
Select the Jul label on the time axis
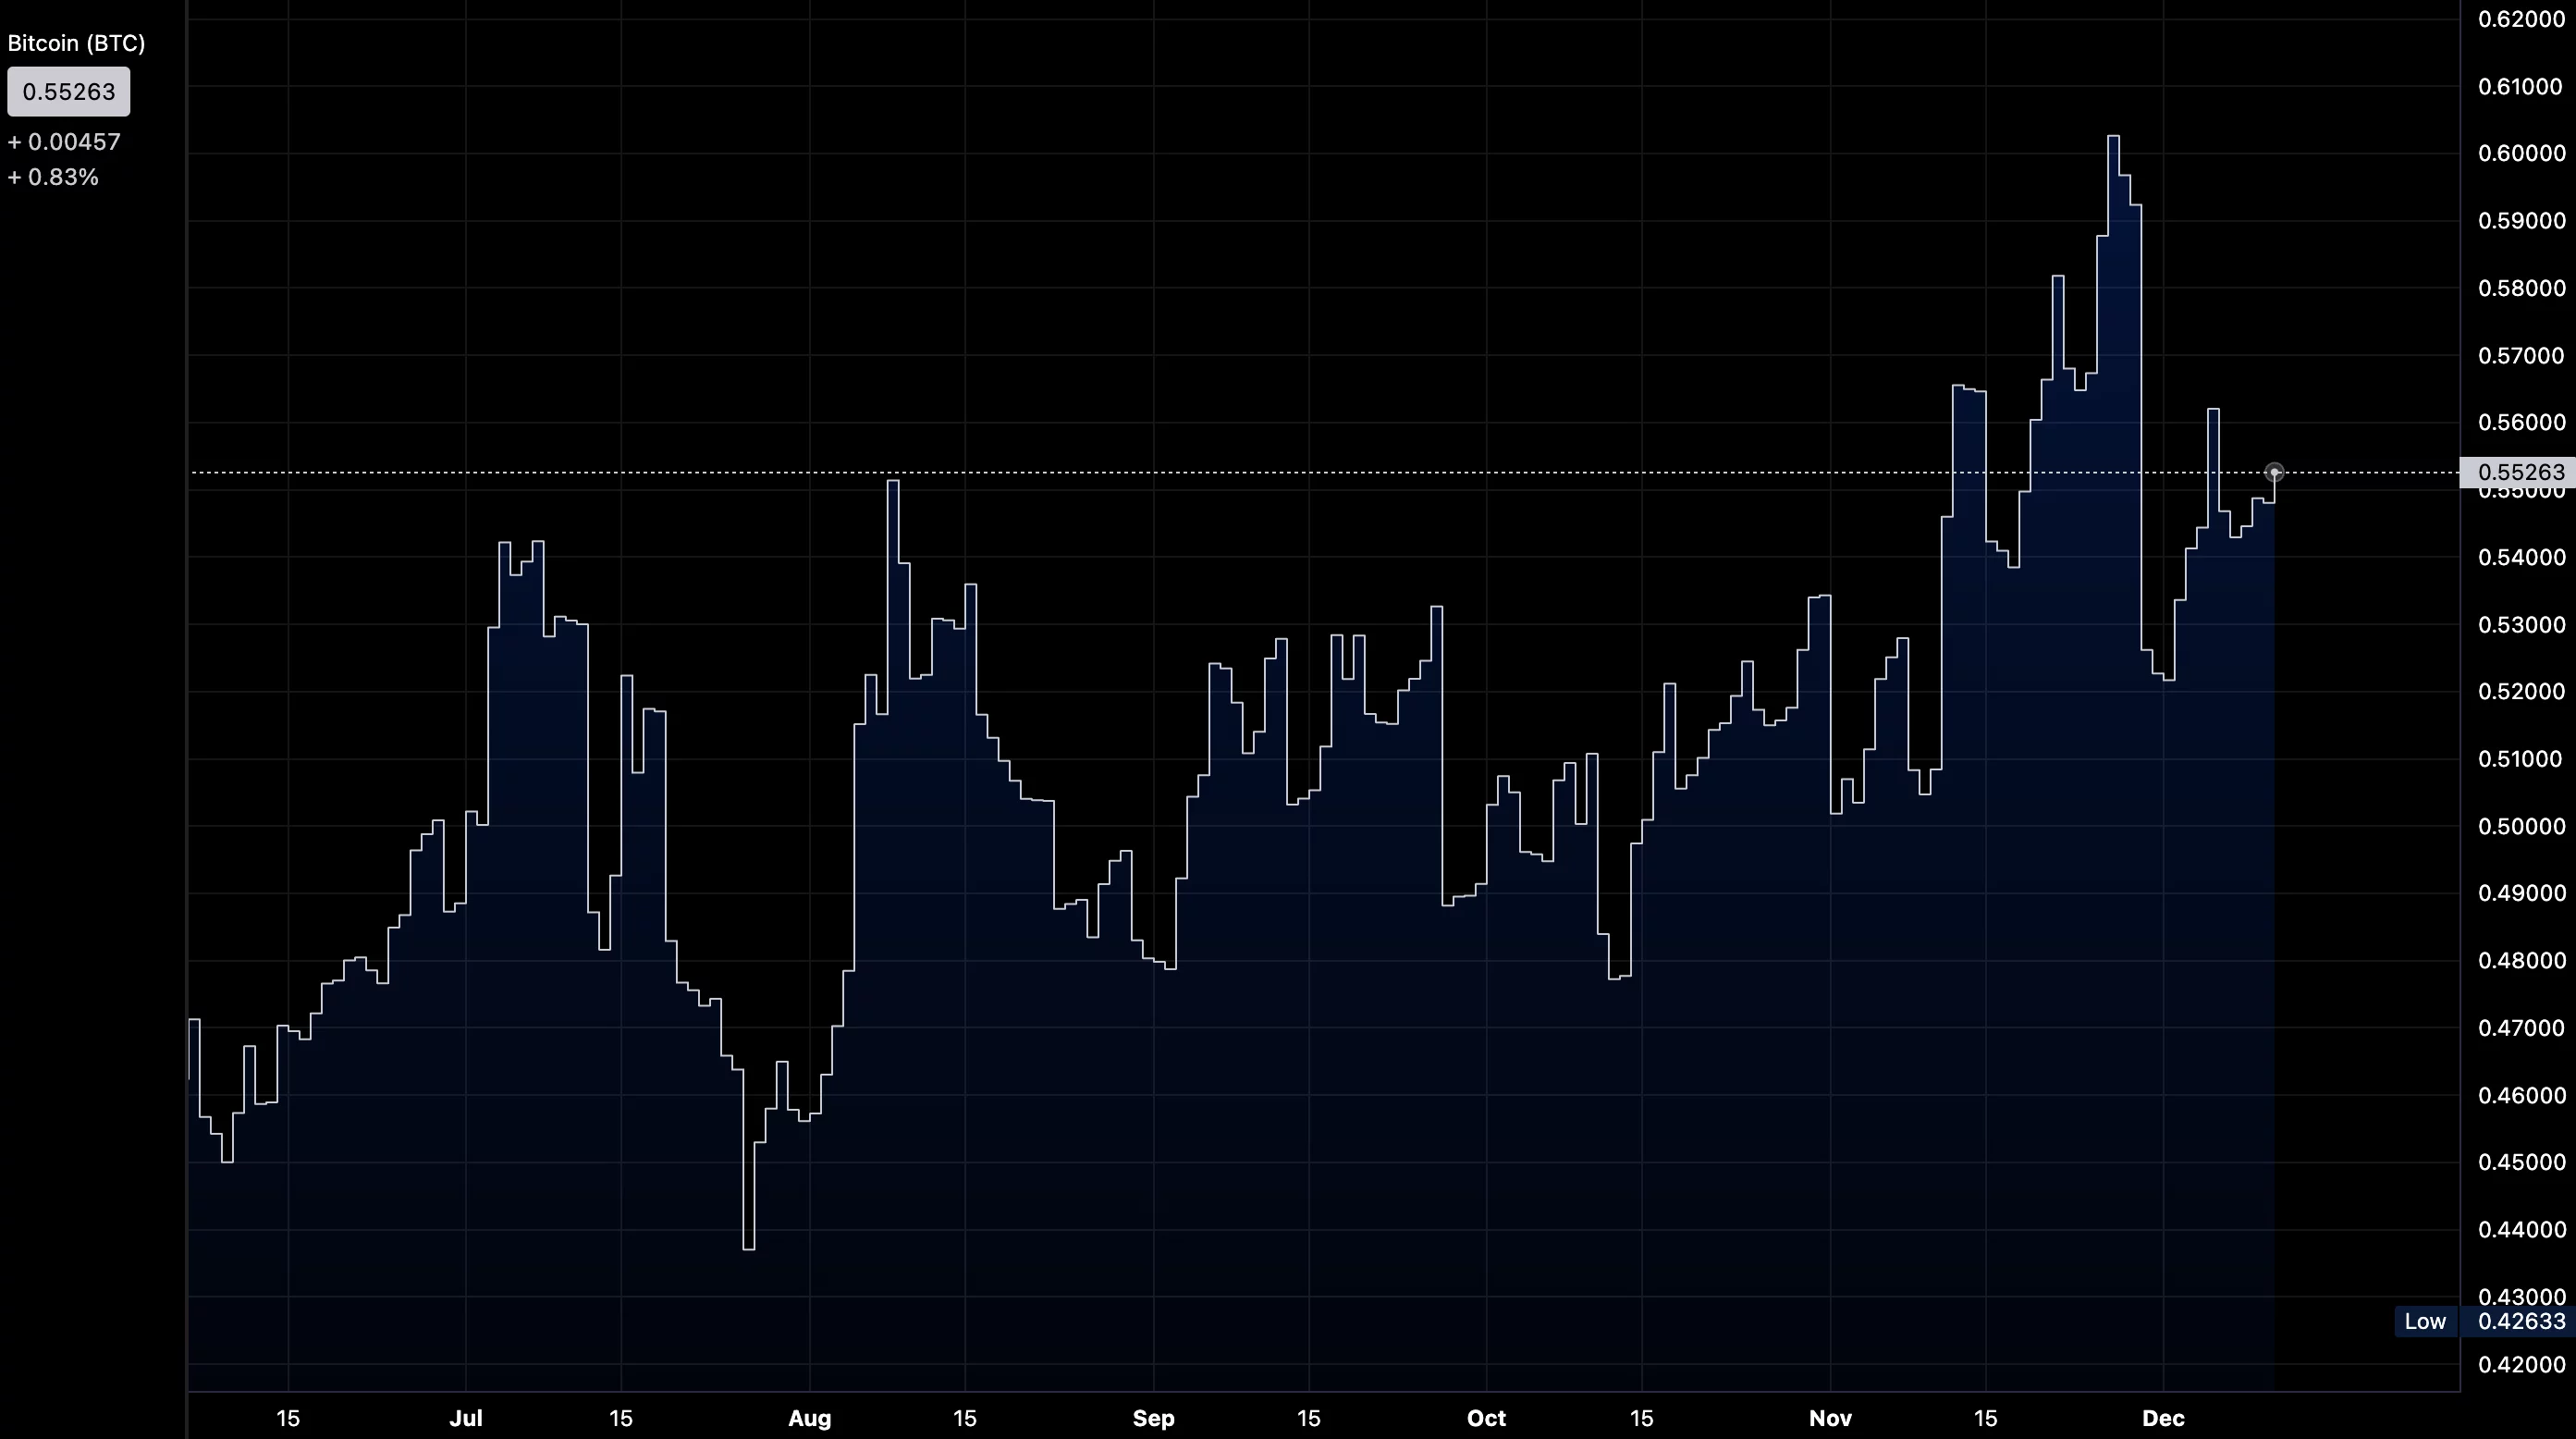pos(467,1418)
